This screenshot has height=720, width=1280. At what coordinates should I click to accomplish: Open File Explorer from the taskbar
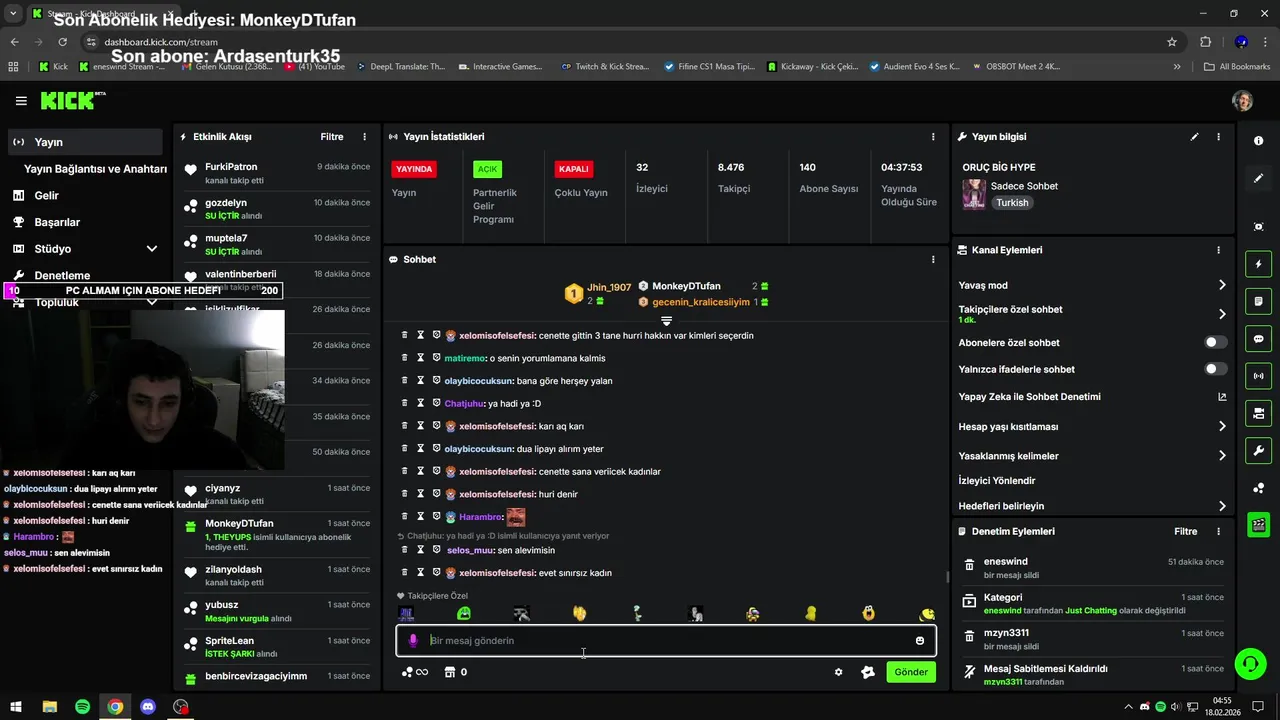[49, 707]
